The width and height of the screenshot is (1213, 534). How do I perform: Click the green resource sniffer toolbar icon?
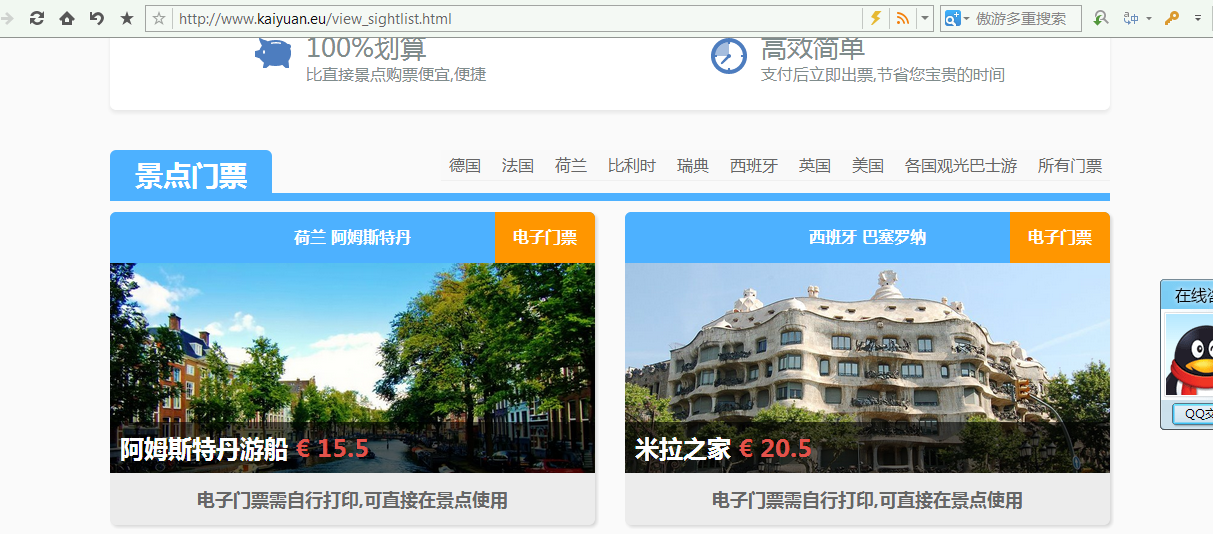[x=1101, y=18]
